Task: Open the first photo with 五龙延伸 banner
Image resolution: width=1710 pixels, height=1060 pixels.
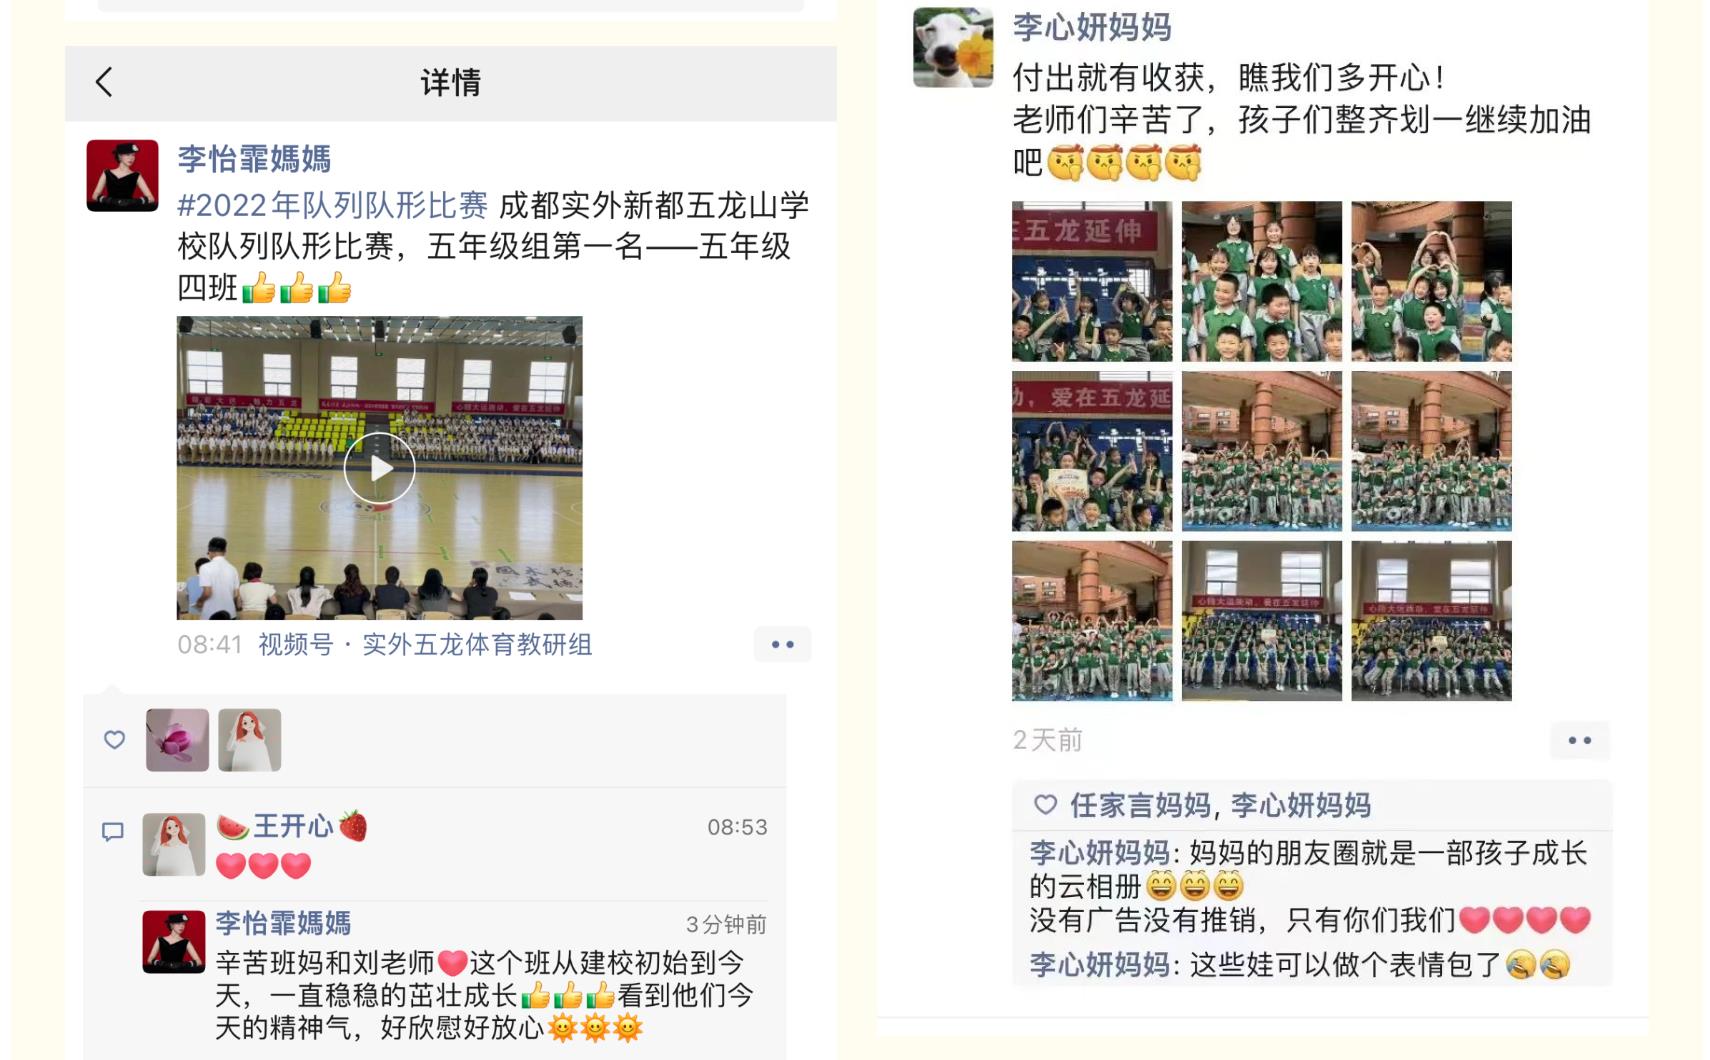Action: point(1092,281)
